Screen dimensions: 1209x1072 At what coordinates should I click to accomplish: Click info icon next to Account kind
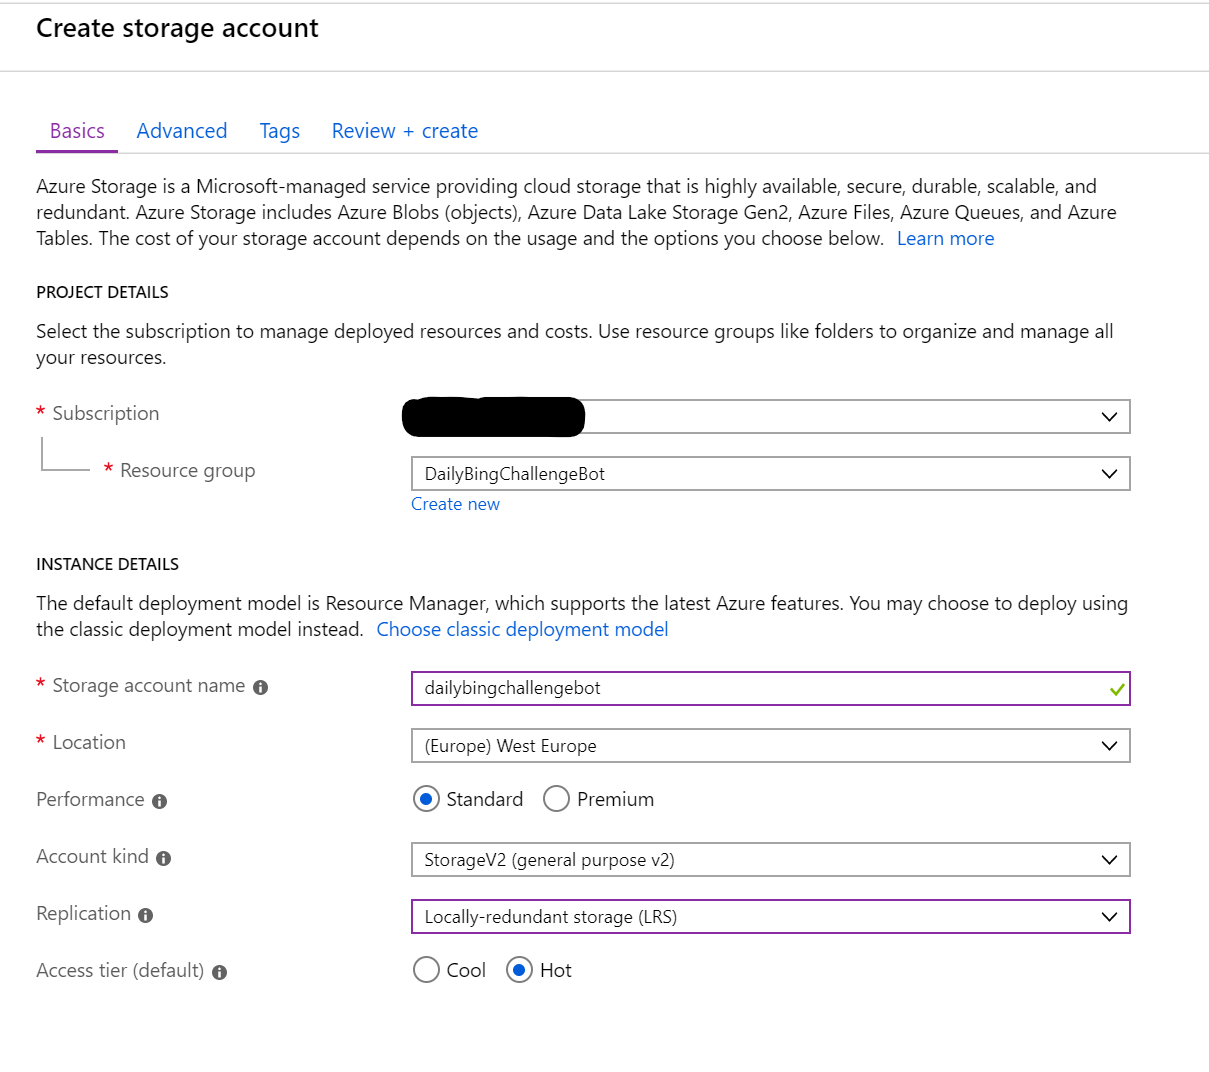coord(164,859)
